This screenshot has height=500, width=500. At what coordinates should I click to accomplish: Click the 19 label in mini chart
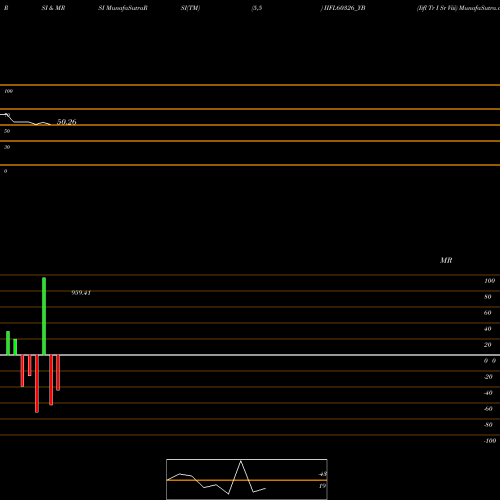click(x=322, y=486)
